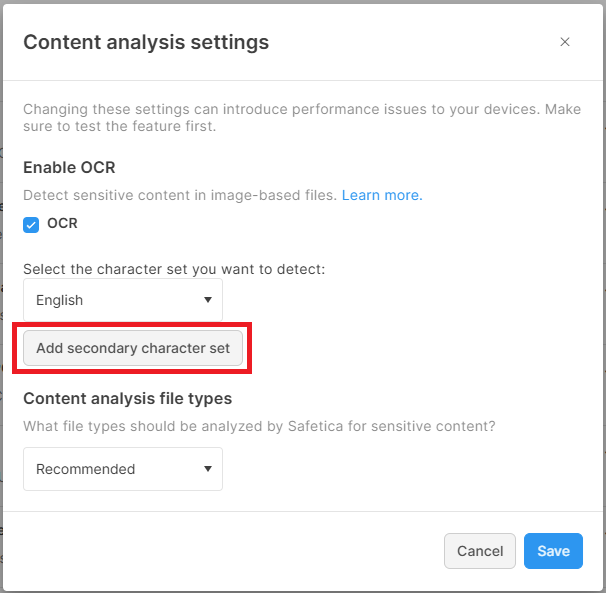Click the Select the character set label

(x=174, y=269)
